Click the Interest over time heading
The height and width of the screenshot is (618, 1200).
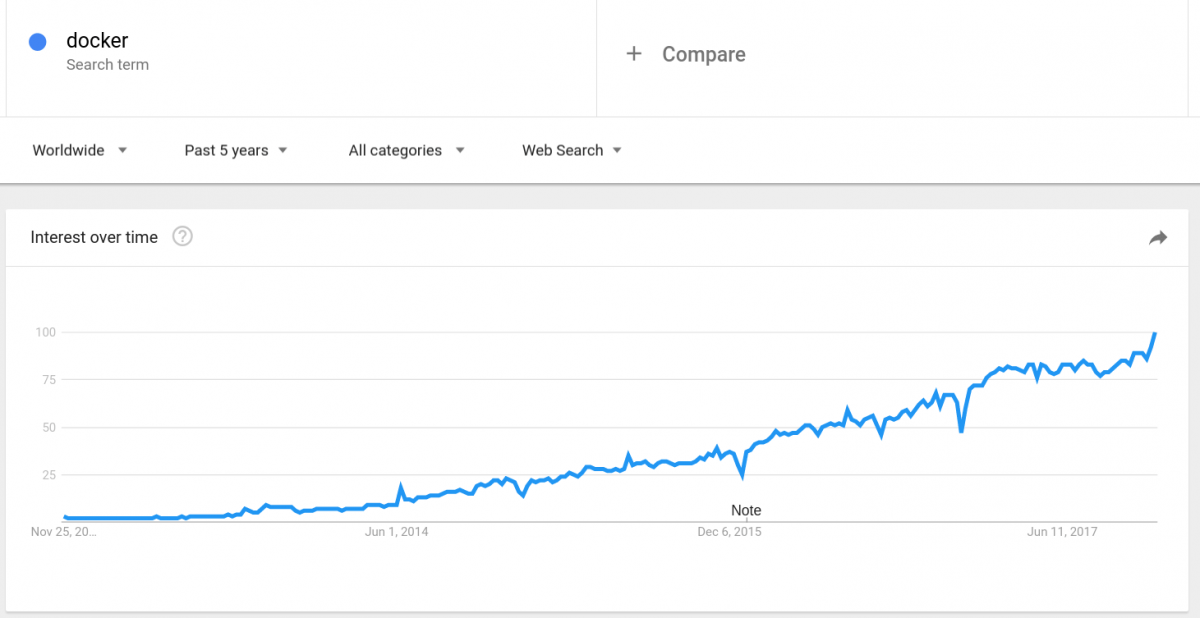(x=94, y=237)
